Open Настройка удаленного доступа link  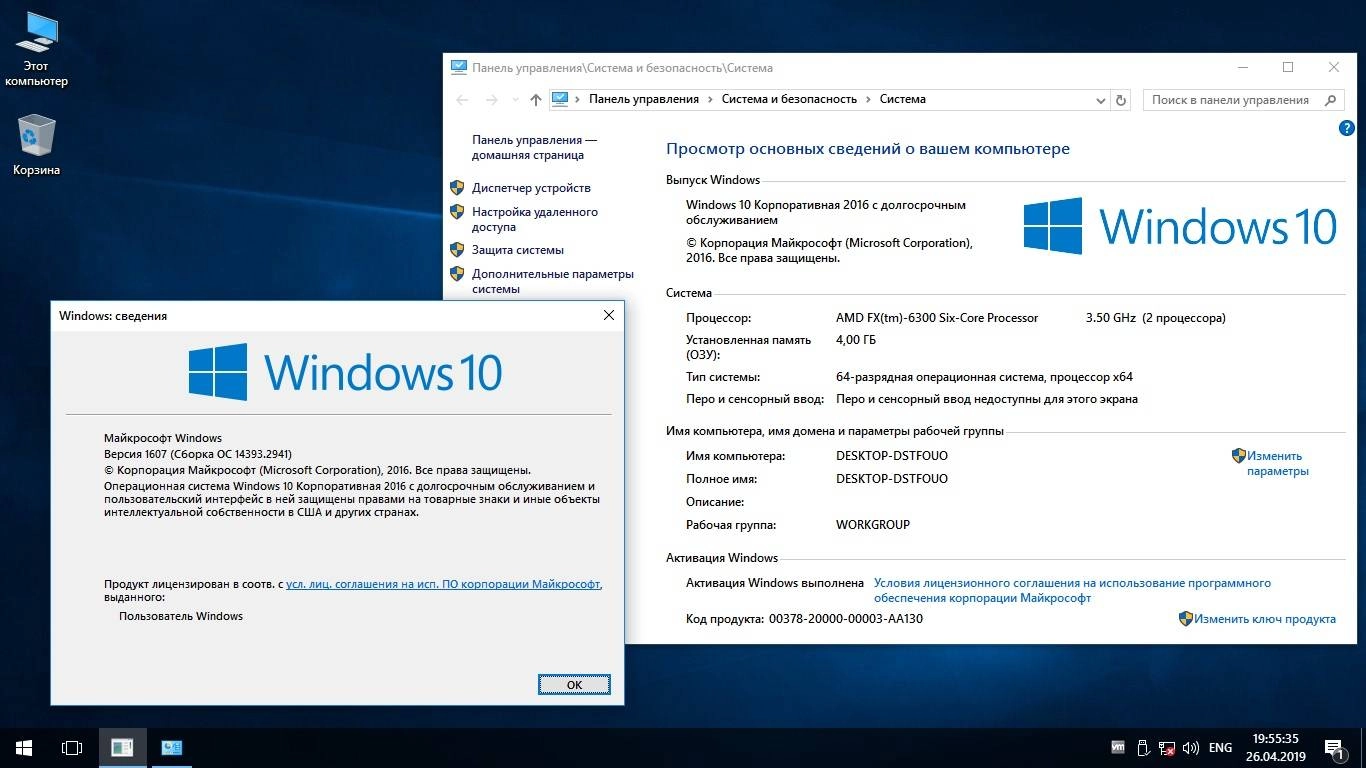click(x=535, y=219)
